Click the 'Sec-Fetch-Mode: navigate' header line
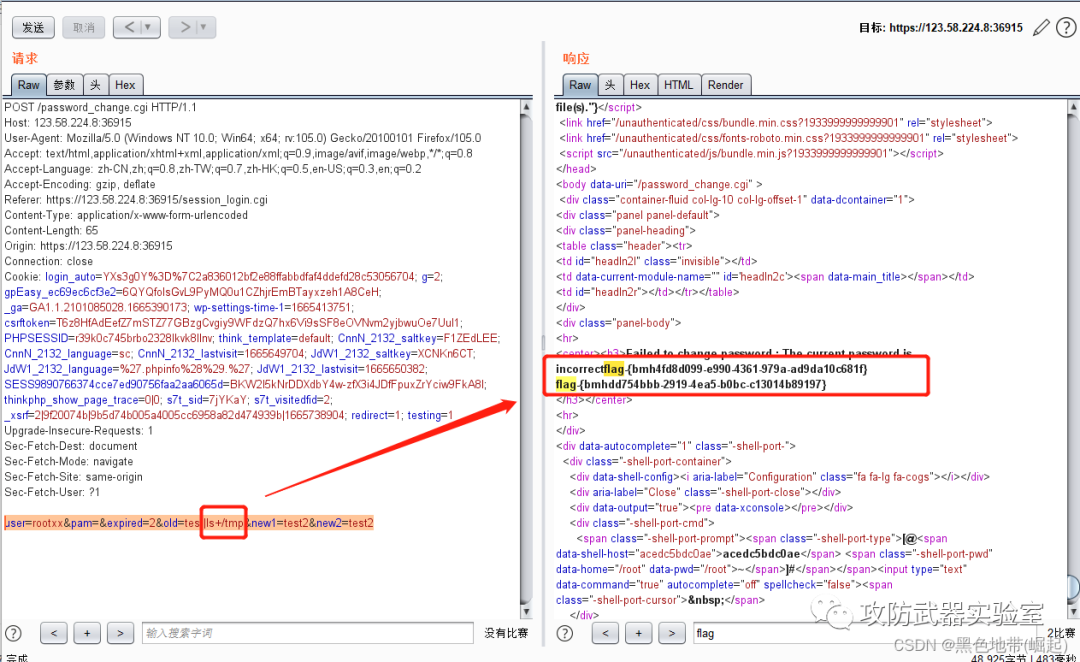Image resolution: width=1080 pixels, height=662 pixels. (x=69, y=462)
